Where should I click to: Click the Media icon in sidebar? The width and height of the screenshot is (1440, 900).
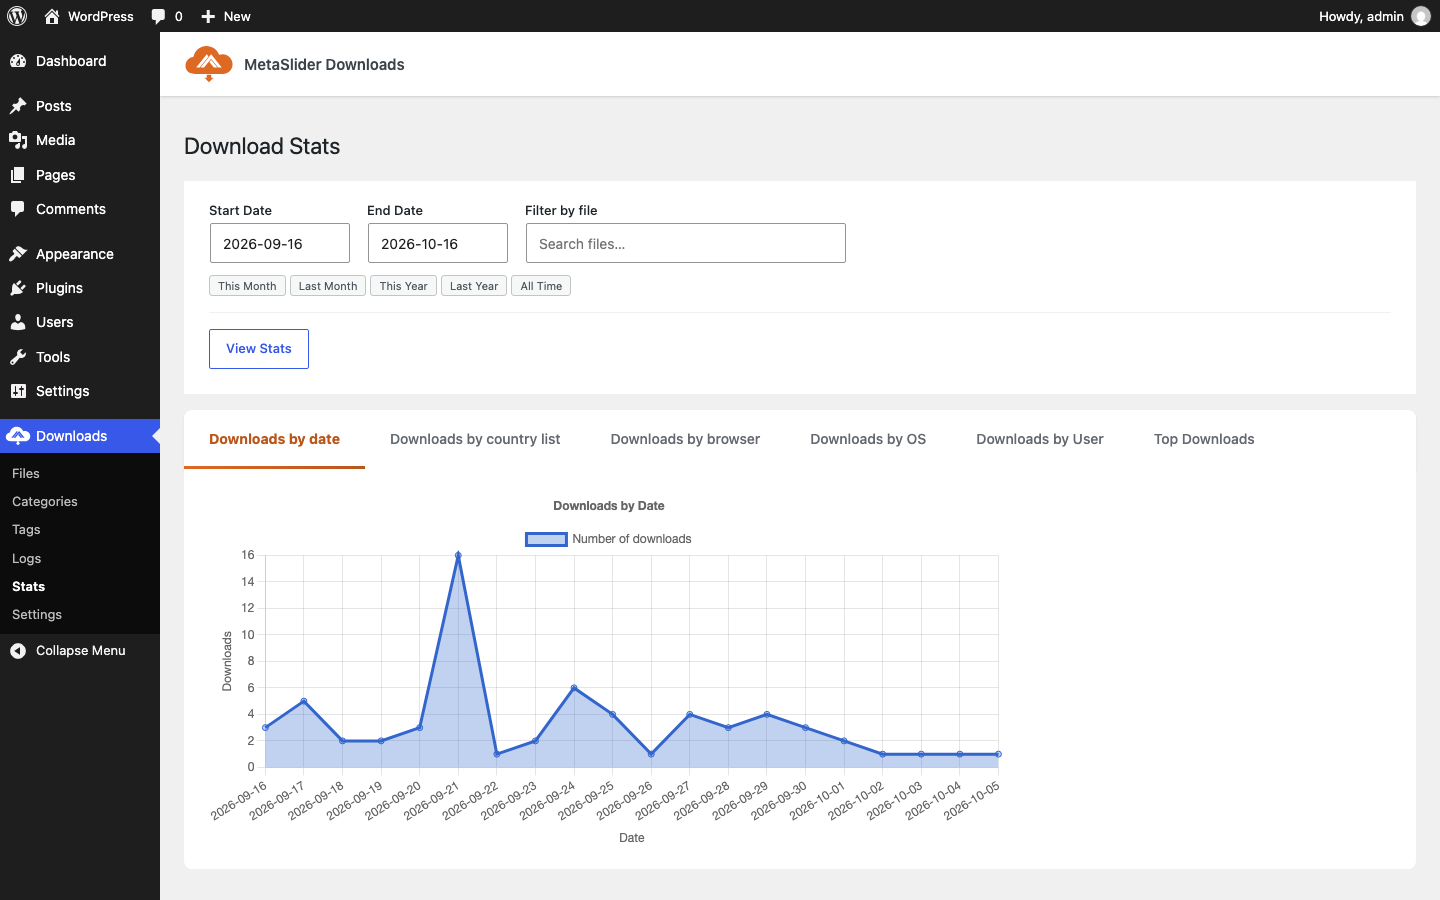pos(18,140)
